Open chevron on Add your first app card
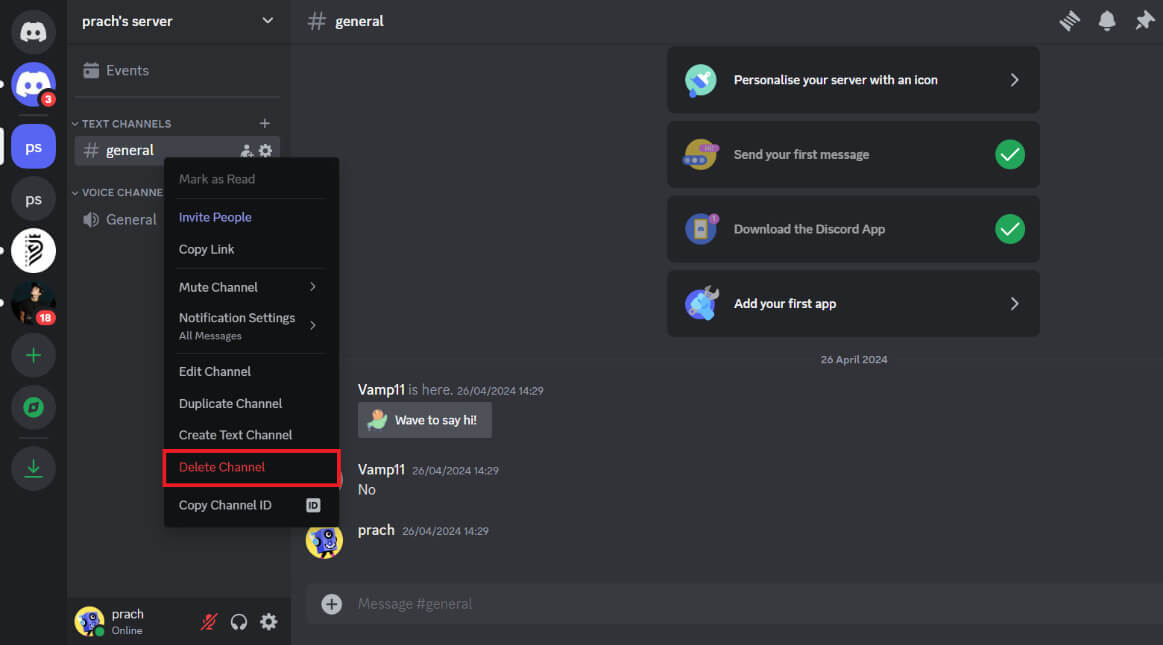 tap(1014, 304)
